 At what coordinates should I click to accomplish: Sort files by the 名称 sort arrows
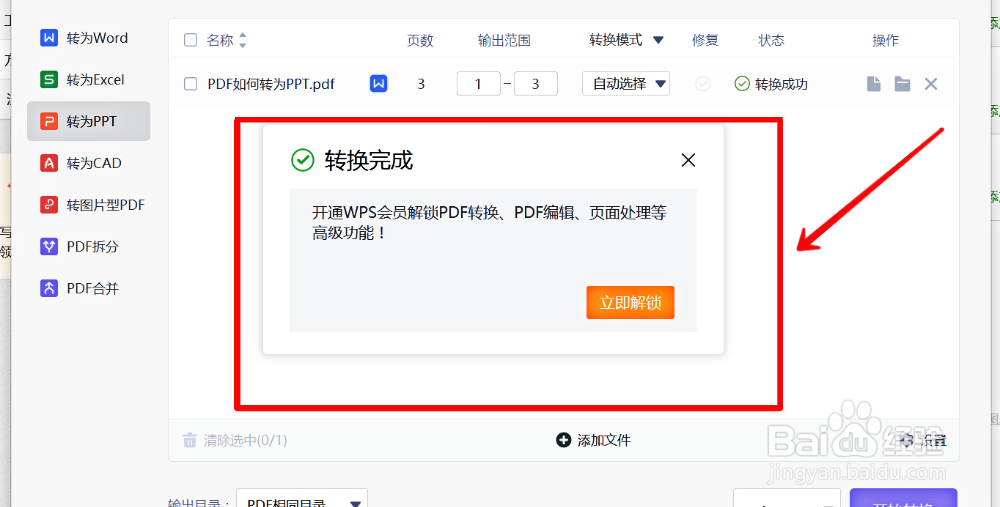(x=242, y=41)
